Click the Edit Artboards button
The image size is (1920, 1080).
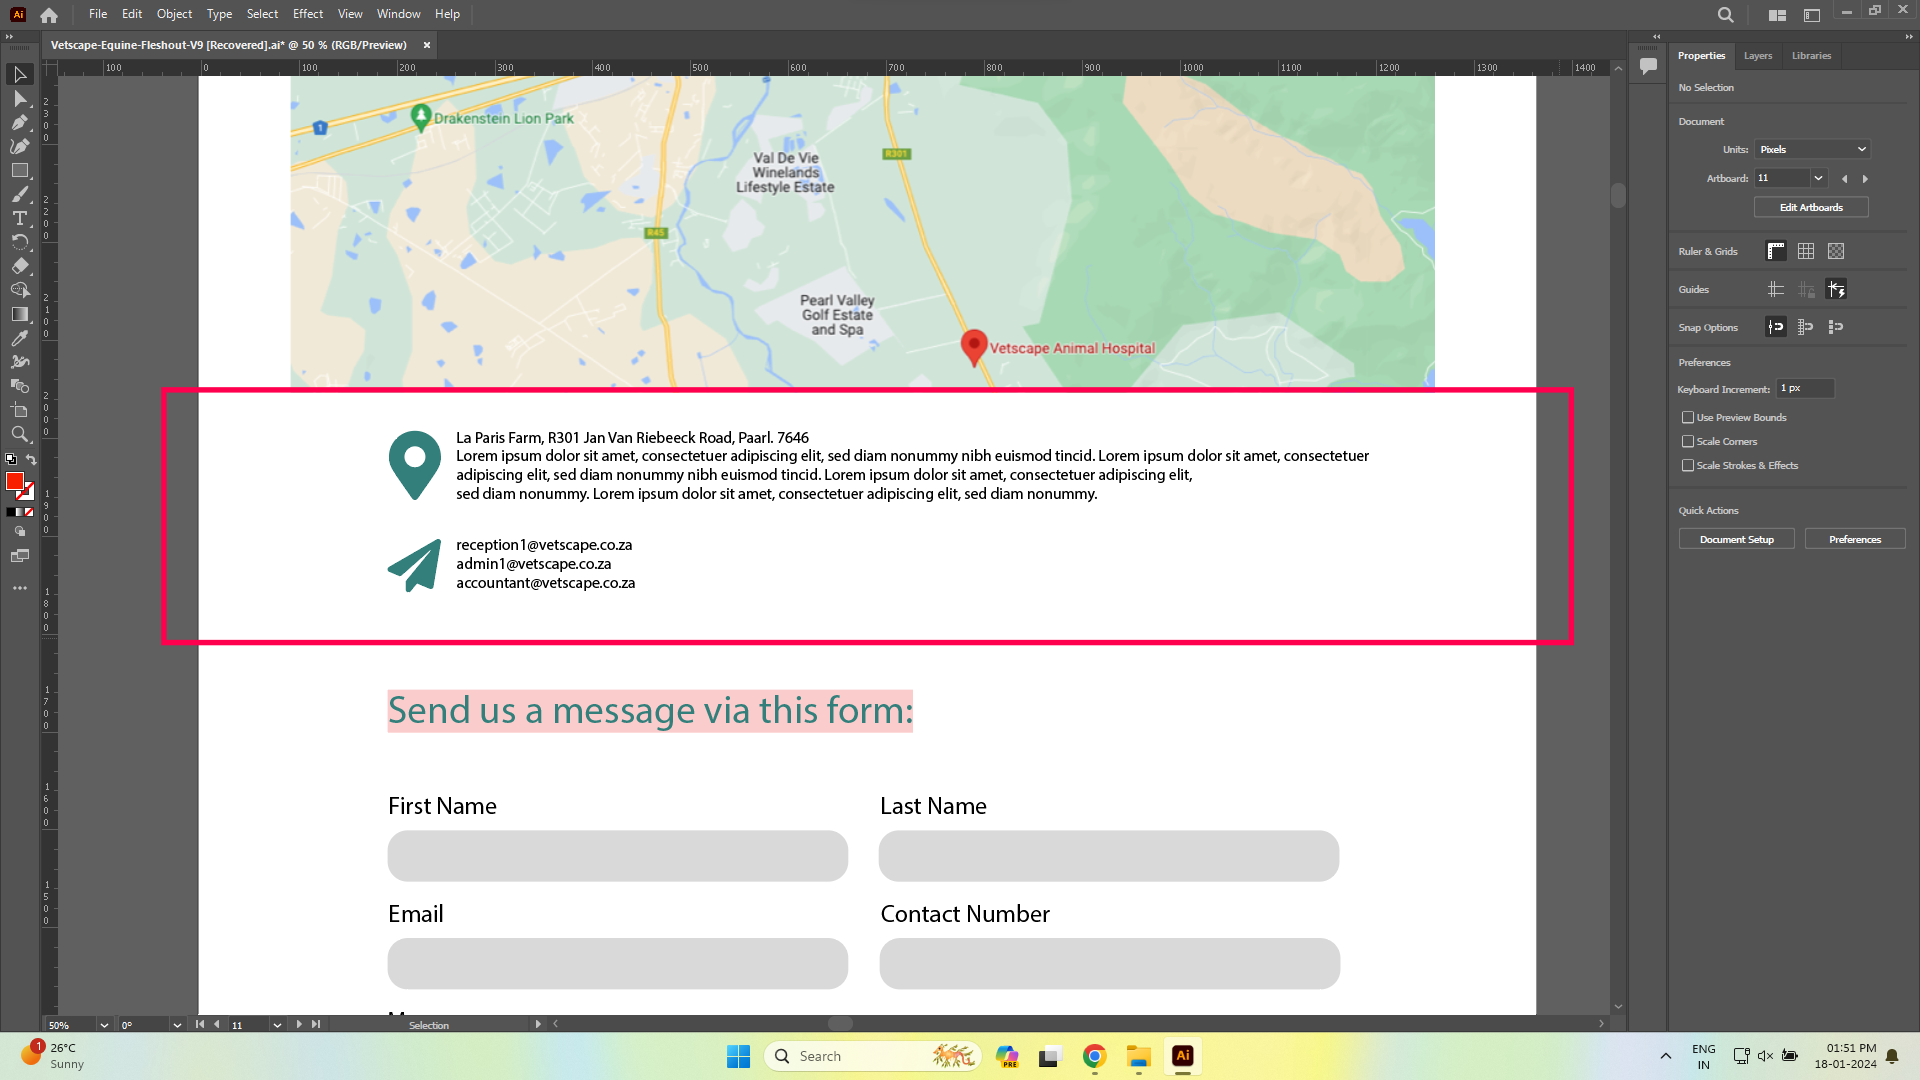click(1810, 208)
